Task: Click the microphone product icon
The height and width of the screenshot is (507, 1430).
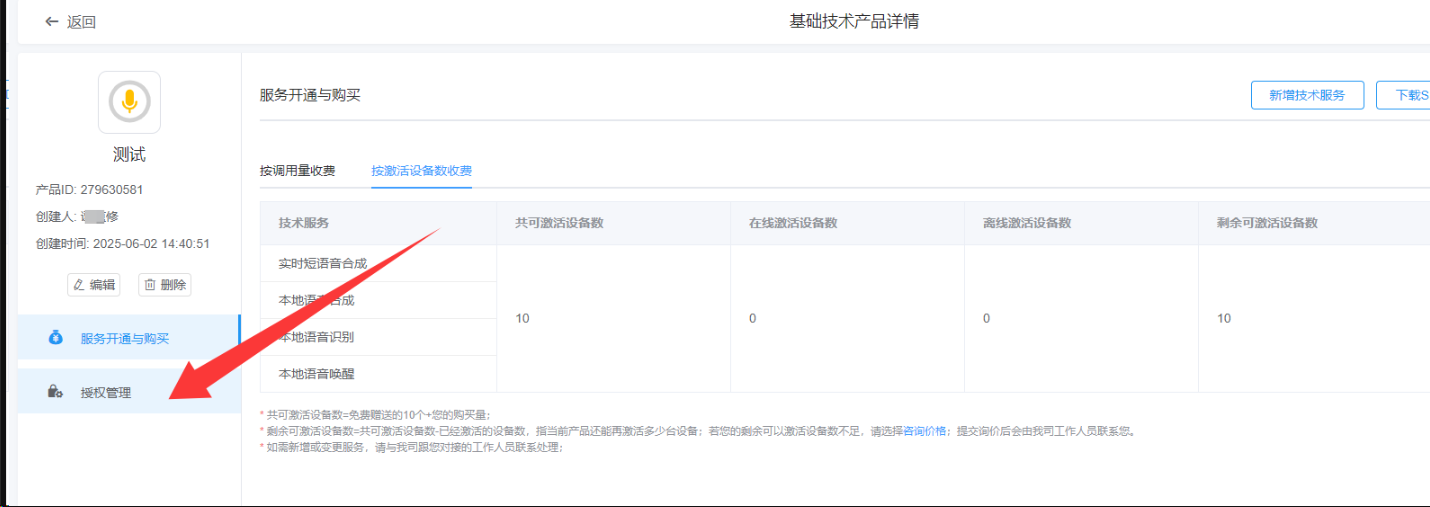Action: (x=129, y=102)
